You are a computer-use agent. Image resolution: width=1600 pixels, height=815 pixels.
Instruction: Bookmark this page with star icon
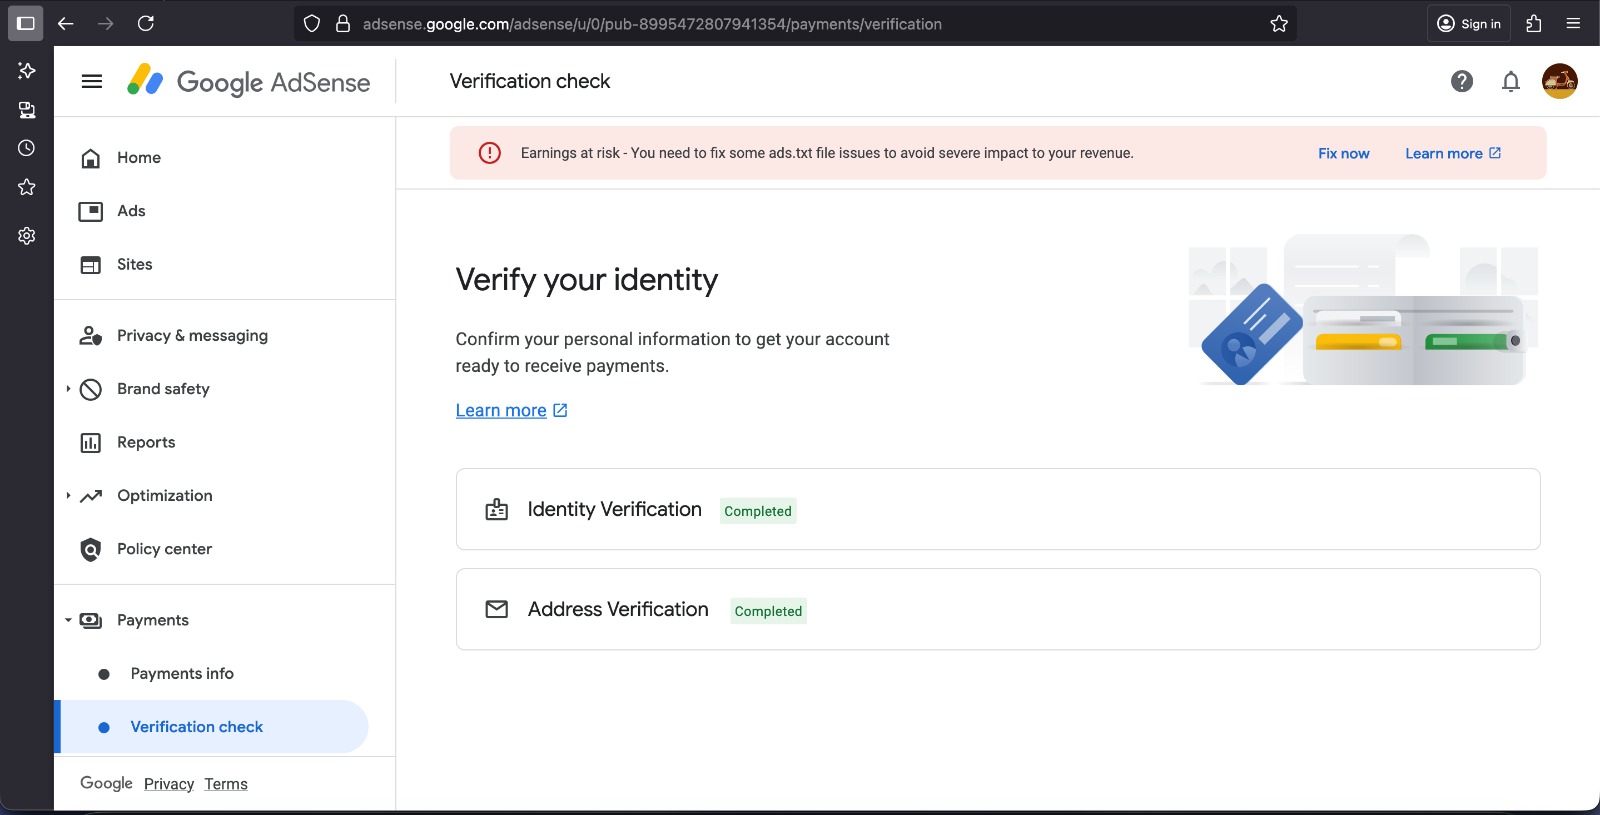point(1278,24)
